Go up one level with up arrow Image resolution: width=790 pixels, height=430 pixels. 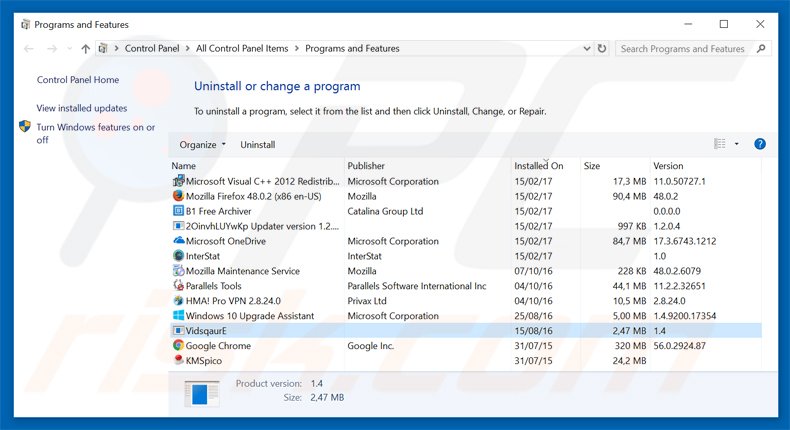pyautogui.click(x=86, y=48)
